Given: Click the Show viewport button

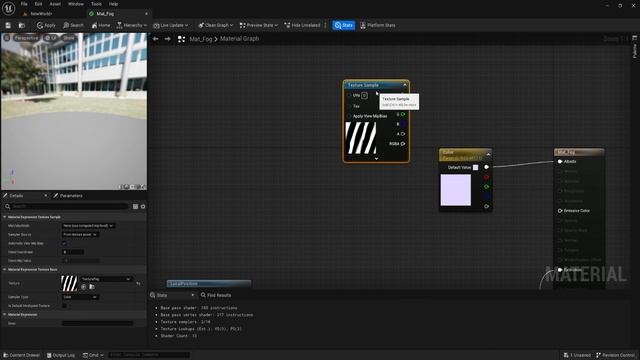Looking at the screenshot, I should tap(69, 38).
